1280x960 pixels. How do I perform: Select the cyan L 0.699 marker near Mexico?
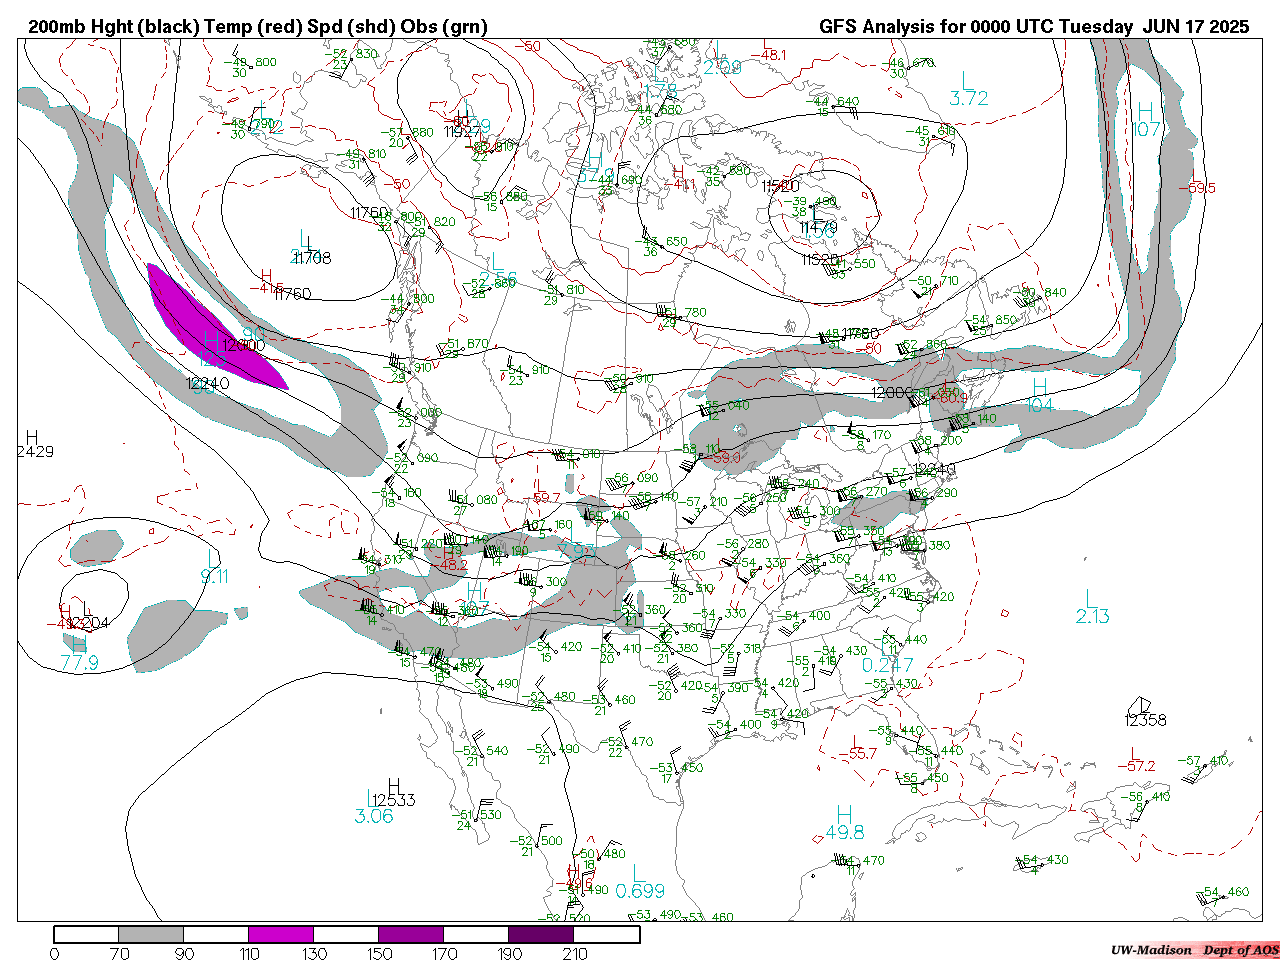pyautogui.click(x=640, y=883)
